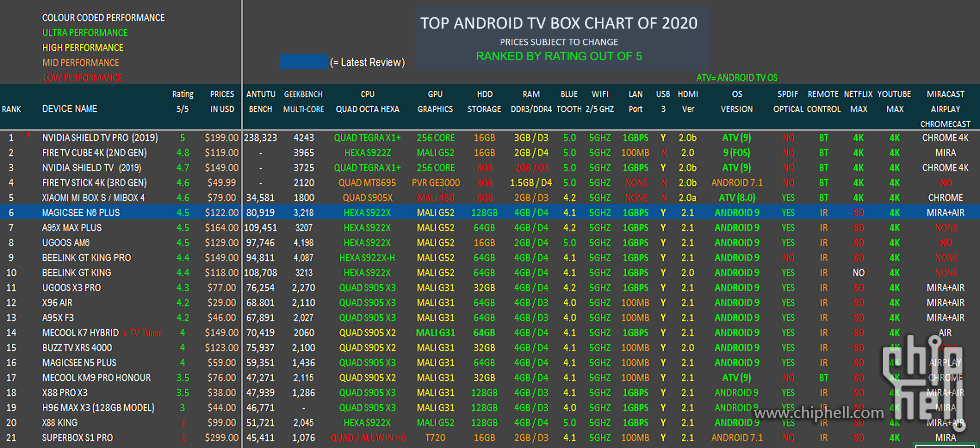The height and width of the screenshot is (448, 980).
Task: Click the 'HEXA S922X-H' CPU cell
Action: [368, 257]
